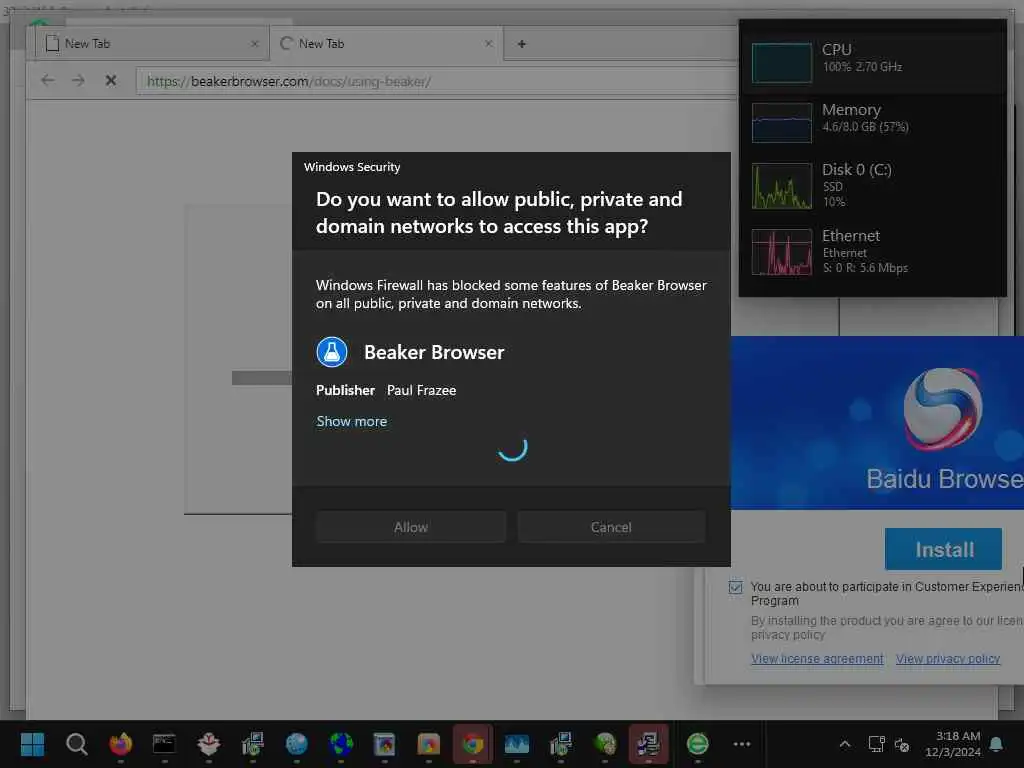Expand hidden system tray icons chevron
1024x768 pixels.
[x=844, y=744]
